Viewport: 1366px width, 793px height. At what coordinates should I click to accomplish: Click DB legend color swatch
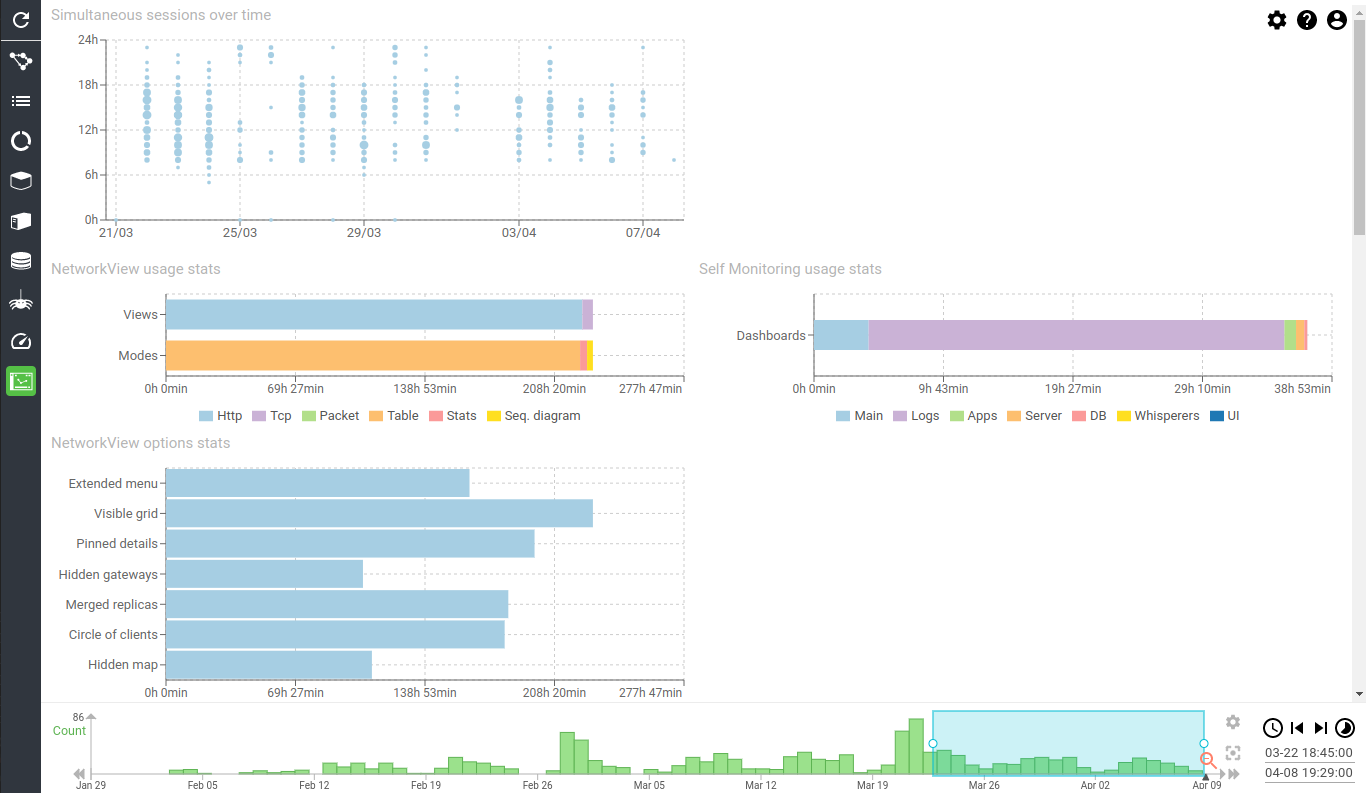1079,416
